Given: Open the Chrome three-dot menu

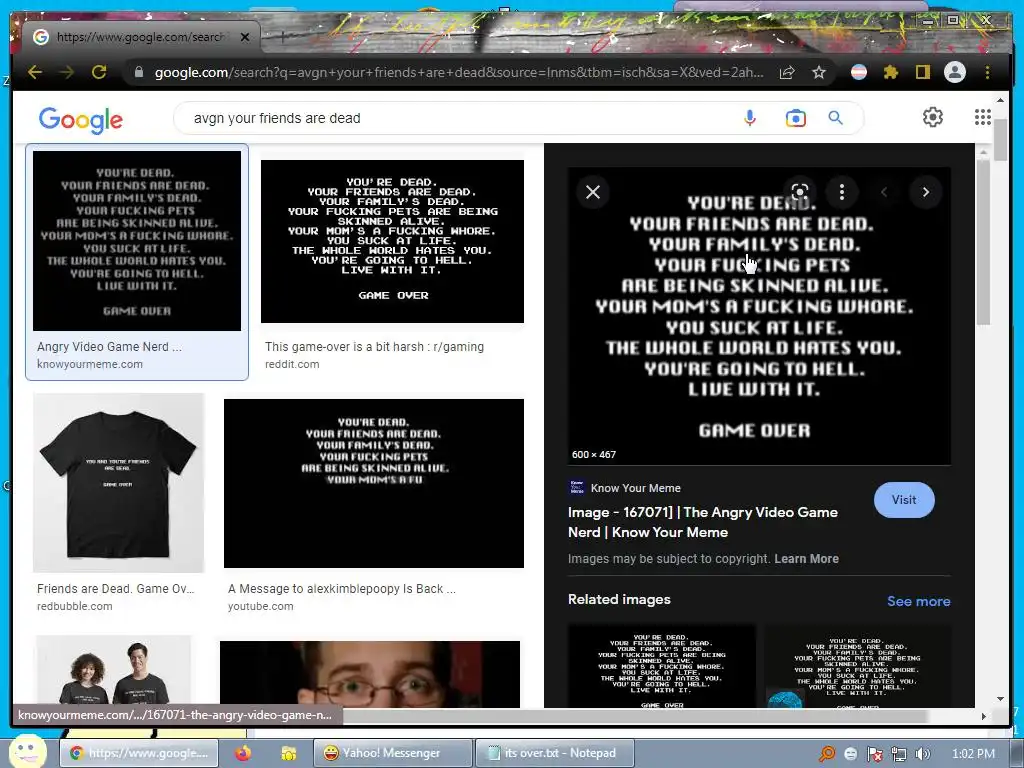Looking at the screenshot, I should click(987, 72).
